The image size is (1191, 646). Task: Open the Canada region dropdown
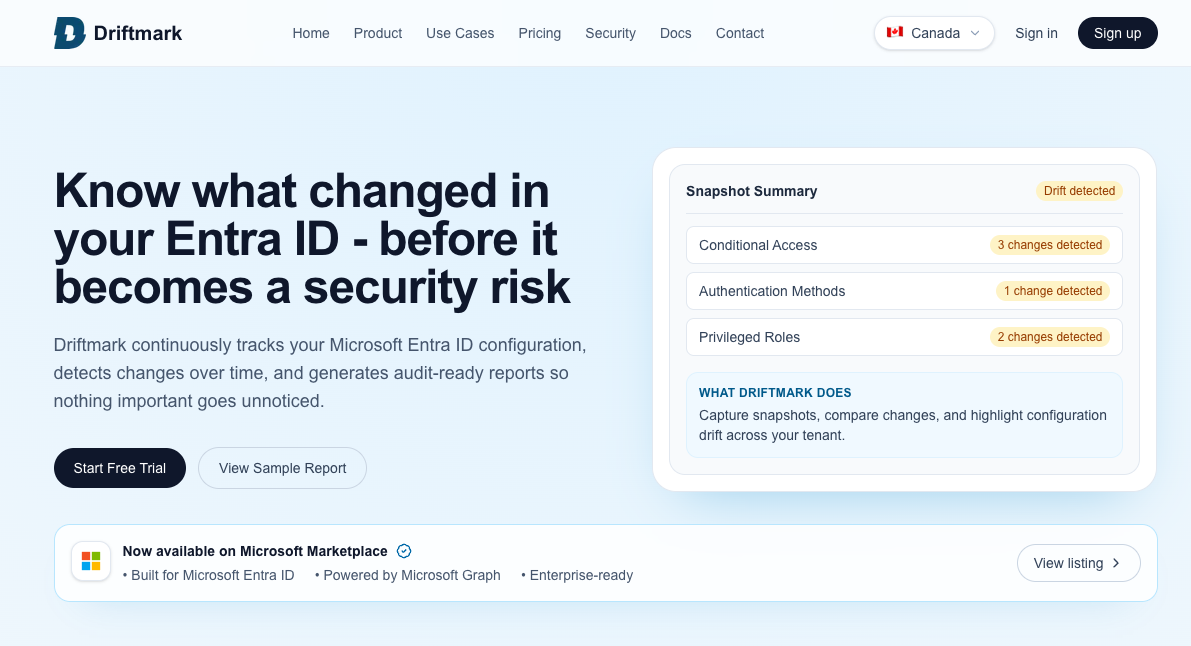coord(934,33)
